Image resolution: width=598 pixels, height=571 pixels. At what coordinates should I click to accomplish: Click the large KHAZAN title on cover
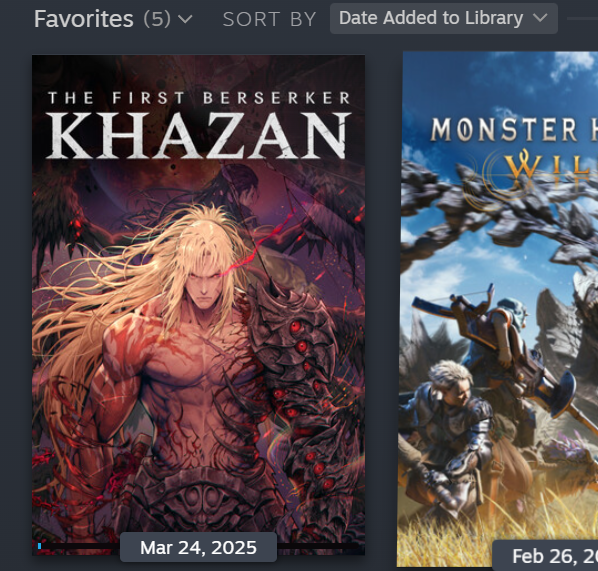tap(198, 135)
